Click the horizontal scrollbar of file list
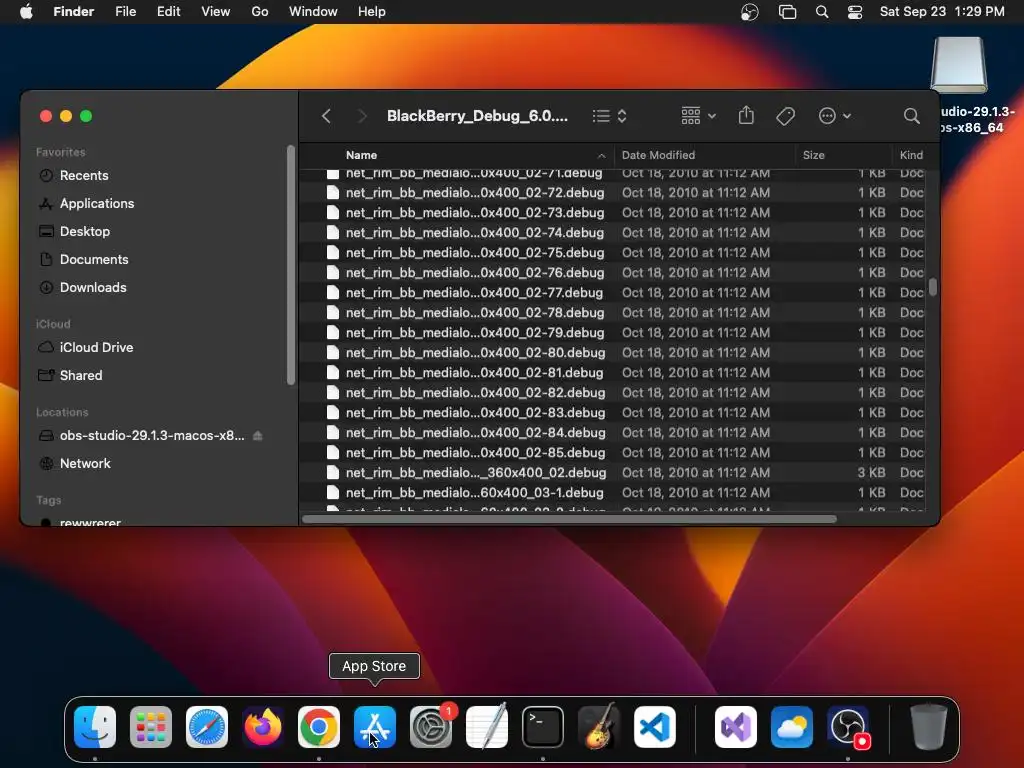The image size is (1024, 768). [569, 520]
